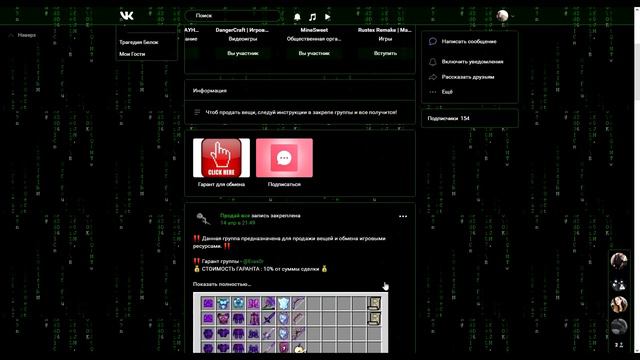The height and width of the screenshot is (360, 640).
Task: Open the Продай все author link
Action: [235, 216]
